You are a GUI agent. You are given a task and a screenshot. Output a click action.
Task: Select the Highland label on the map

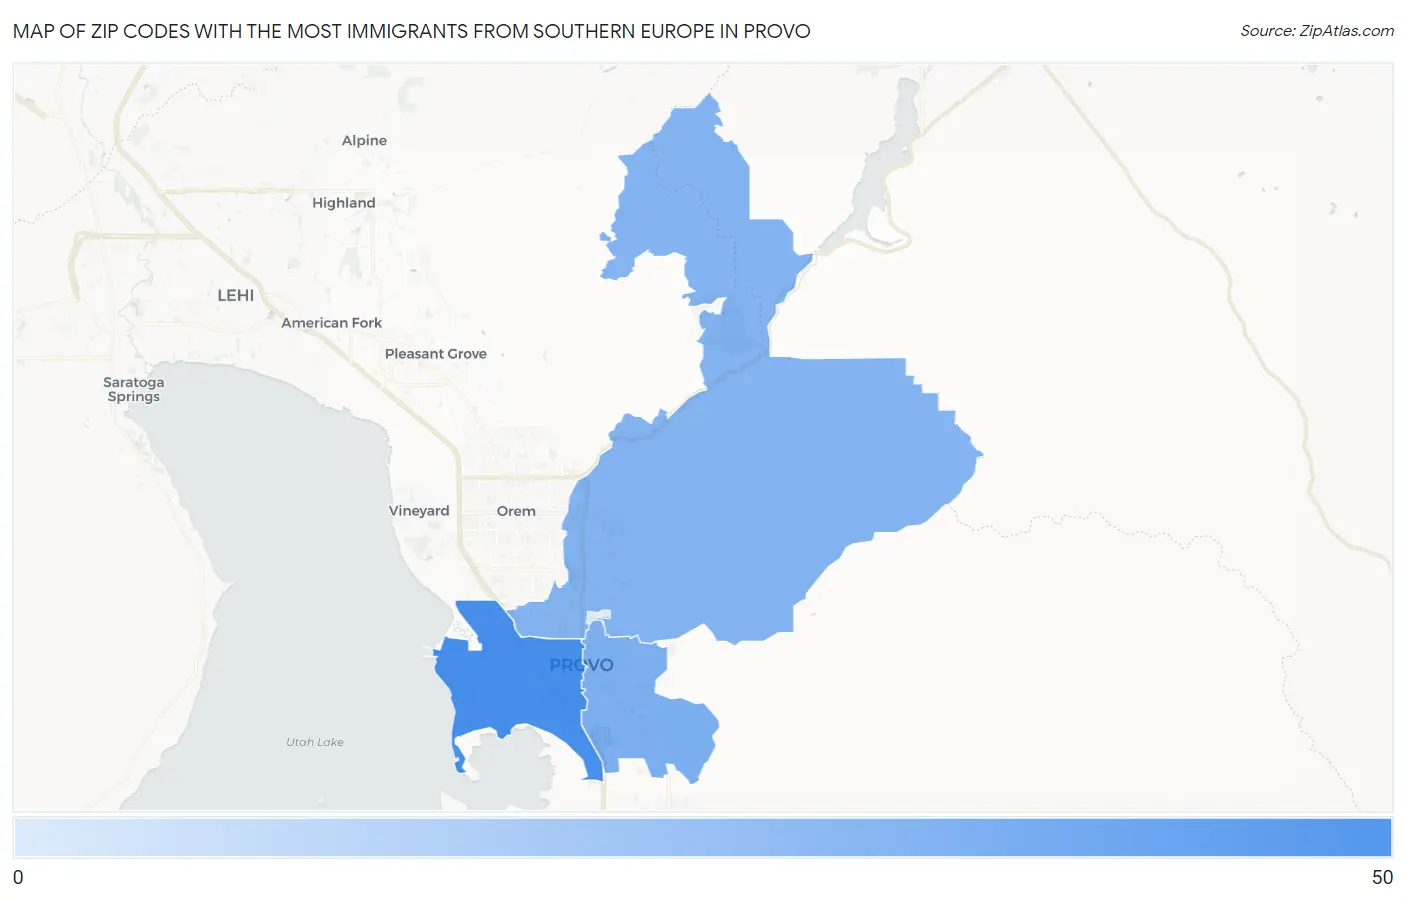click(343, 202)
